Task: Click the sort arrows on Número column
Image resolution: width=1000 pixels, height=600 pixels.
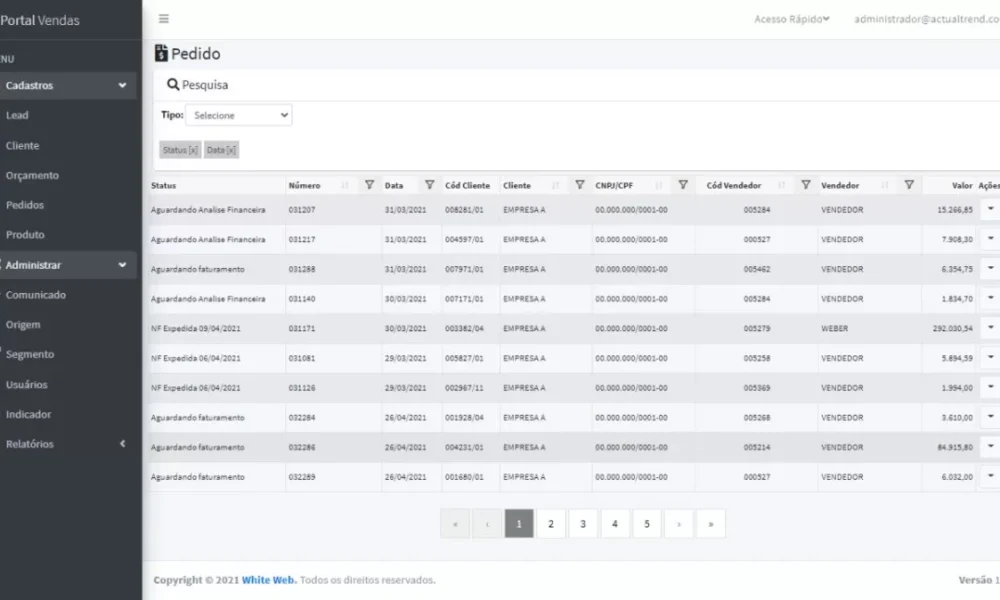Action: pyautogui.click(x=344, y=186)
